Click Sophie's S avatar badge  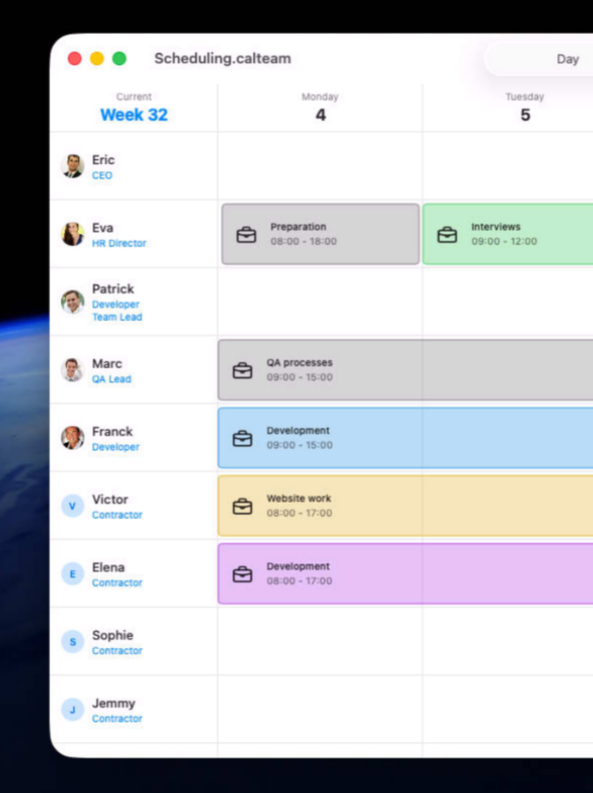(72, 641)
